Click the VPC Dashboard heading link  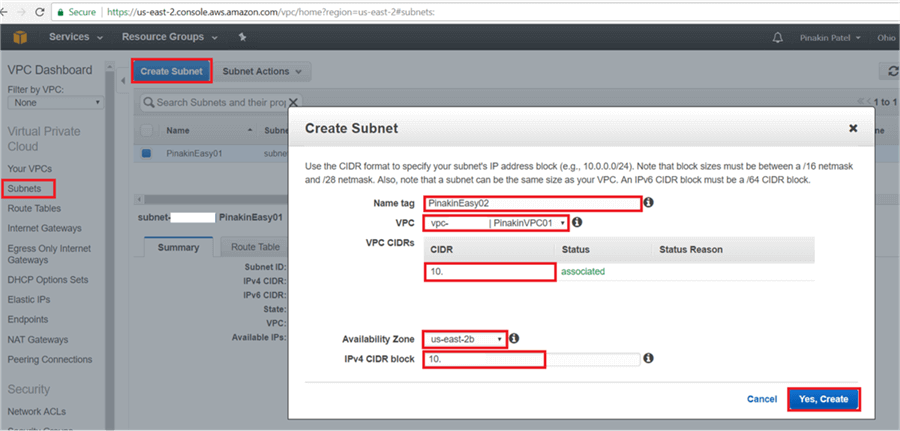point(50,70)
